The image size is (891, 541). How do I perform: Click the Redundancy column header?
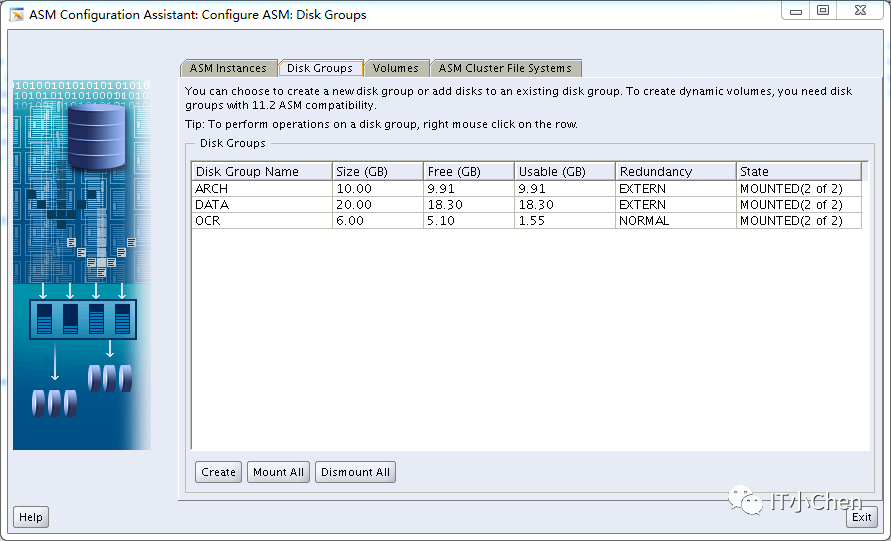(x=676, y=172)
